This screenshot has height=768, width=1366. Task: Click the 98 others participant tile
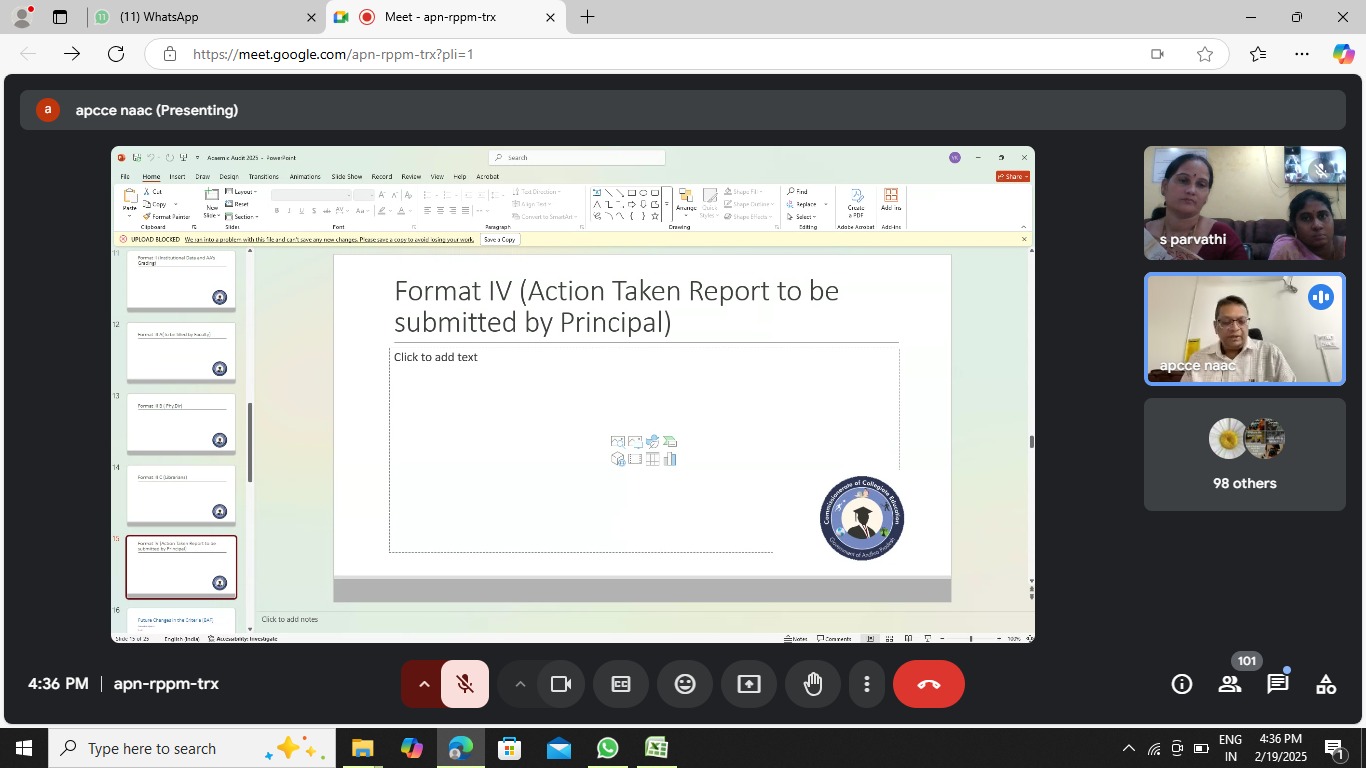pyautogui.click(x=1244, y=455)
